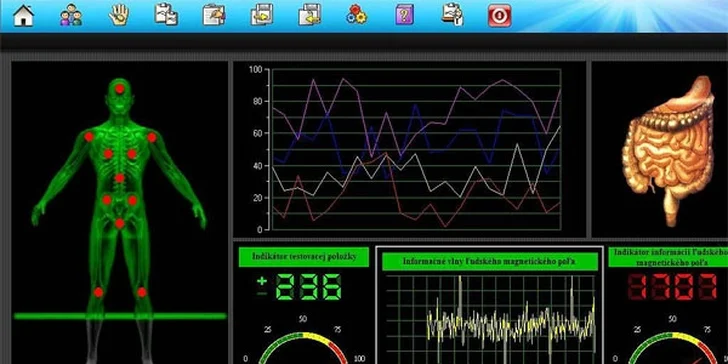The height and width of the screenshot is (364, 728).
Task: Select the hand sensor test icon
Action: (x=119, y=15)
